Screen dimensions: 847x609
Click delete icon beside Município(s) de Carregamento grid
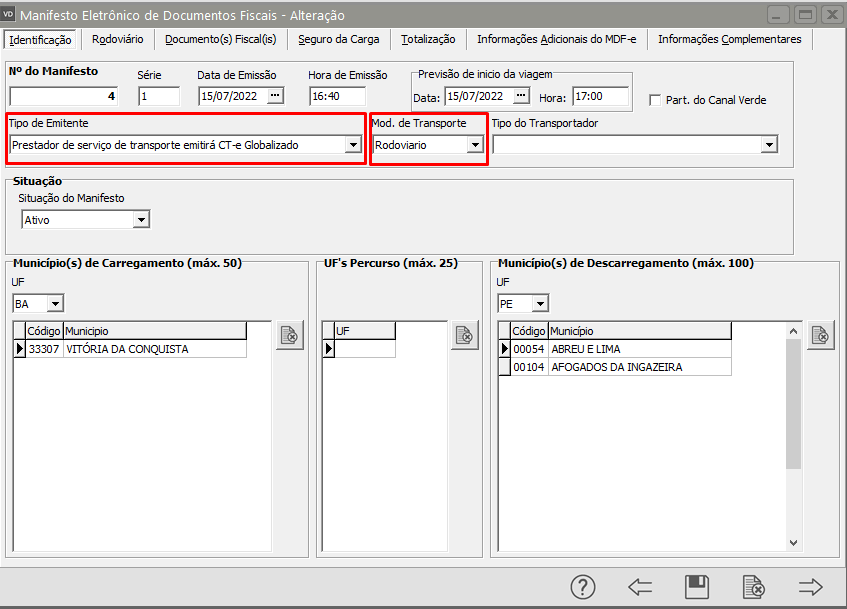pos(290,336)
